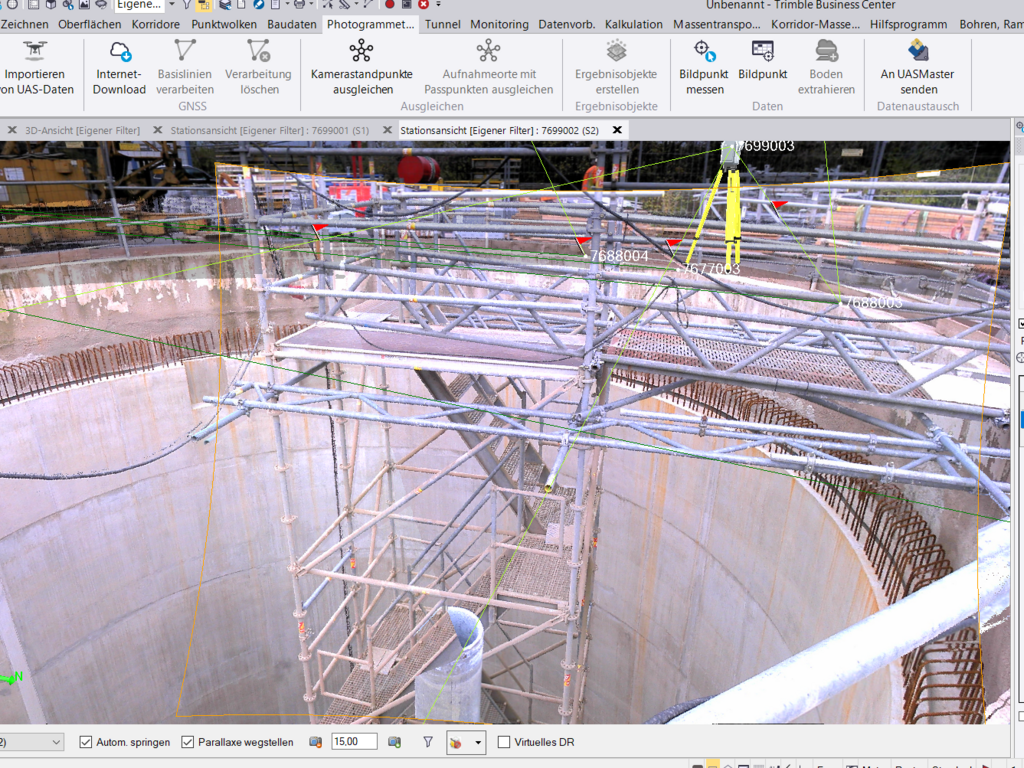The height and width of the screenshot is (768, 1024).
Task: Select point label 7677003 in the view
Action: (711, 269)
